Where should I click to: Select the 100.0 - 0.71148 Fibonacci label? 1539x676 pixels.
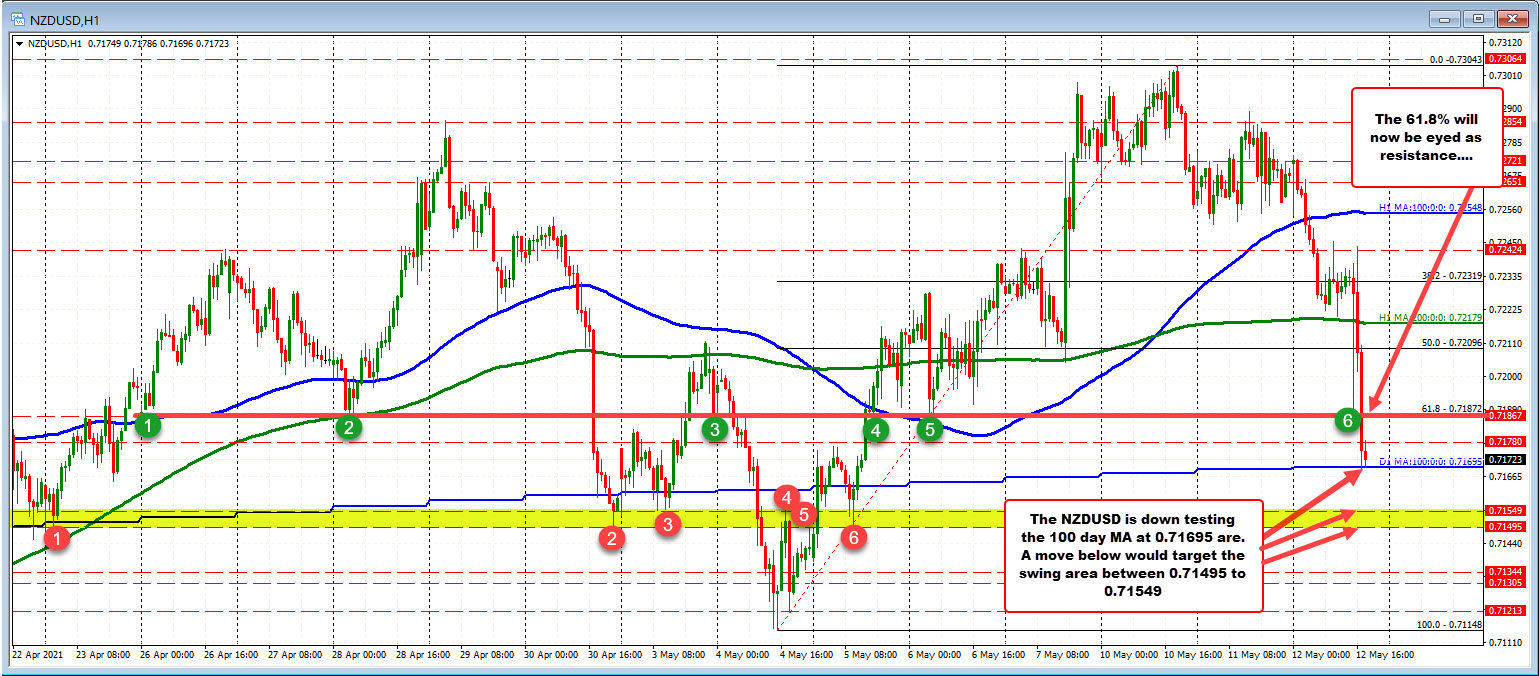tap(1449, 624)
